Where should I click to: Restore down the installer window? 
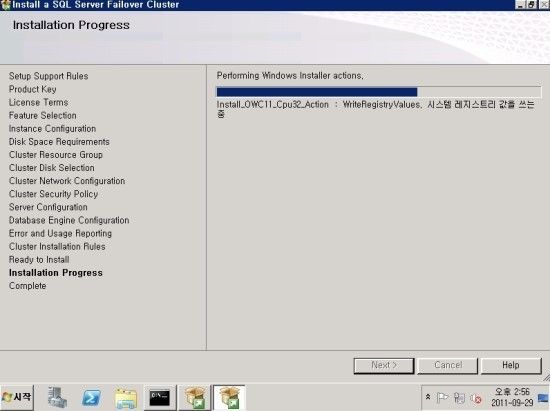(531, 5)
